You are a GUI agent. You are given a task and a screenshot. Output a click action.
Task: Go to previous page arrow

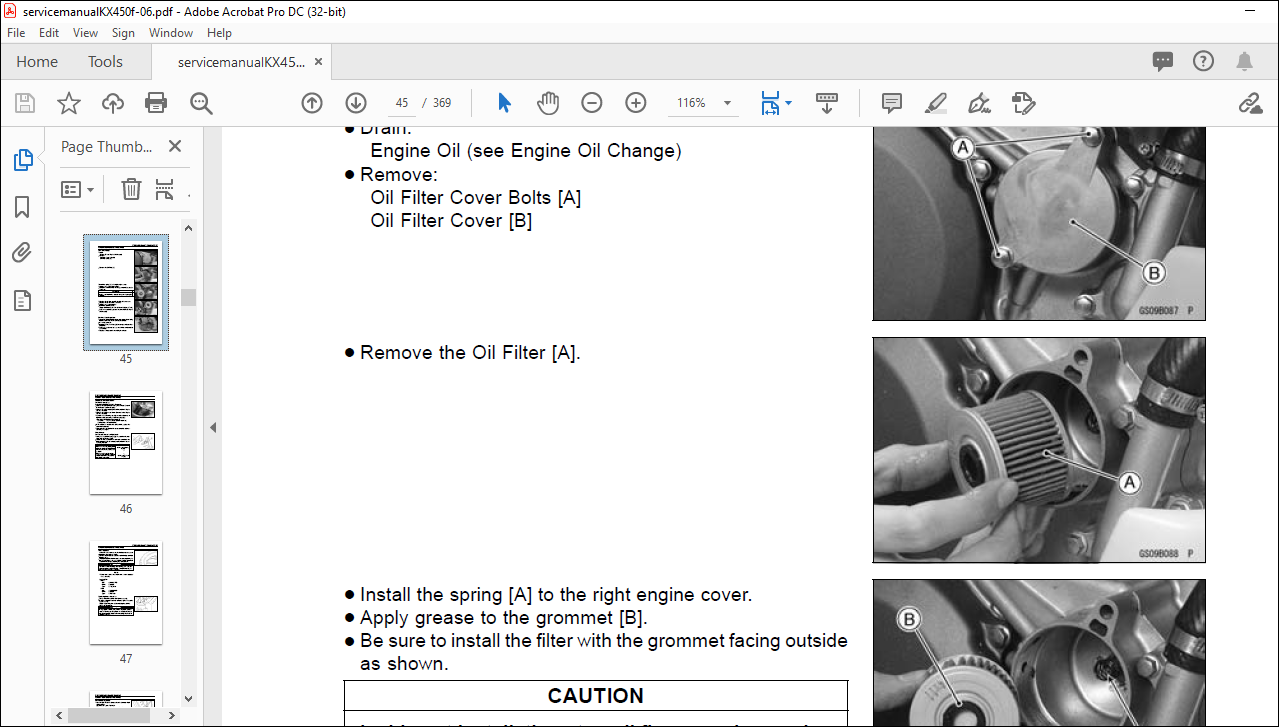(312, 103)
